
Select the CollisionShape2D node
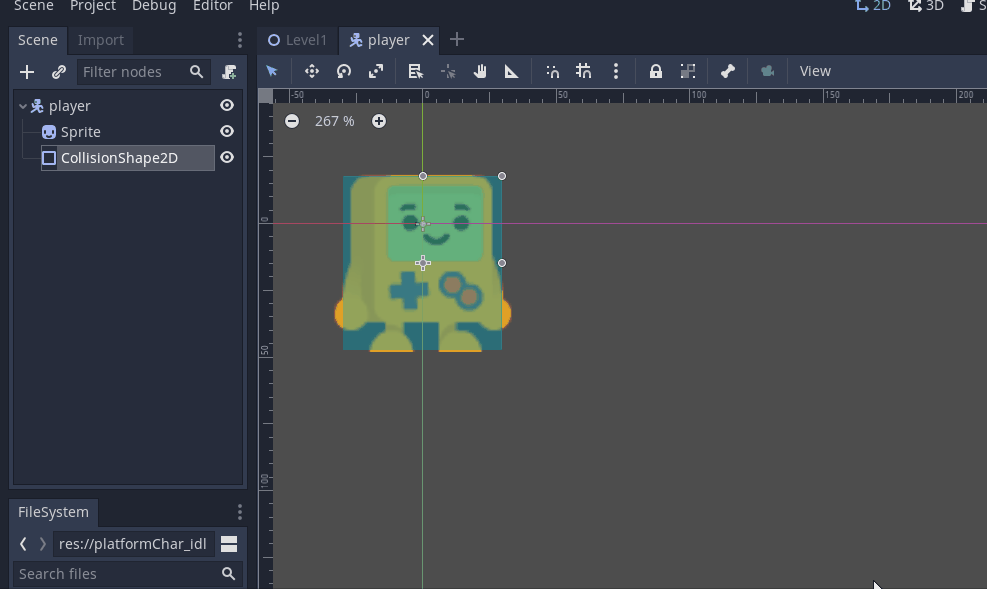pos(119,158)
